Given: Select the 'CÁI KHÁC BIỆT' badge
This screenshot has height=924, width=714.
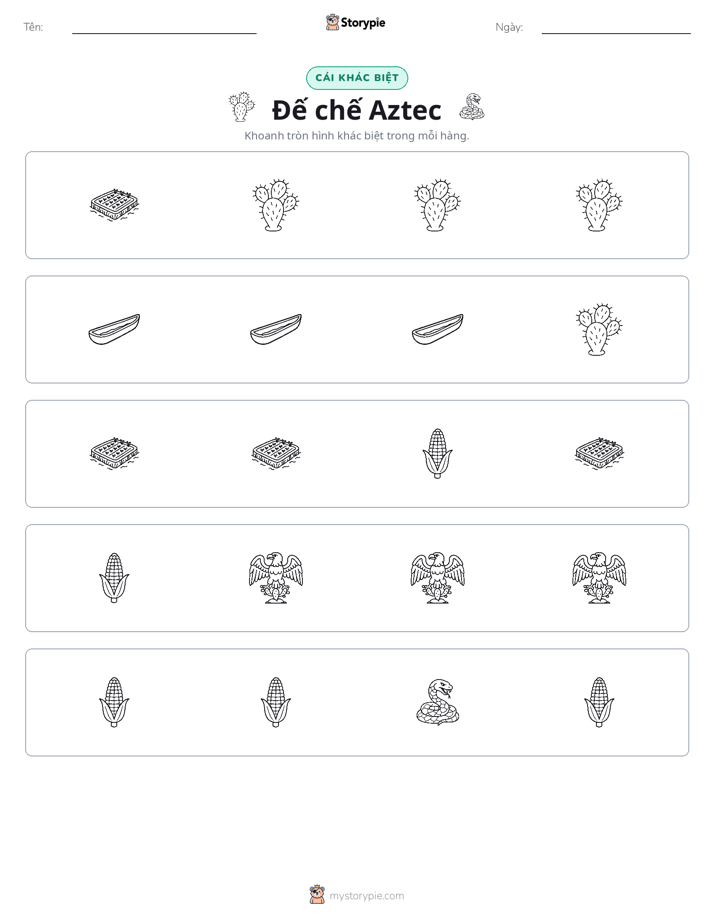Looking at the screenshot, I should click(x=357, y=78).
